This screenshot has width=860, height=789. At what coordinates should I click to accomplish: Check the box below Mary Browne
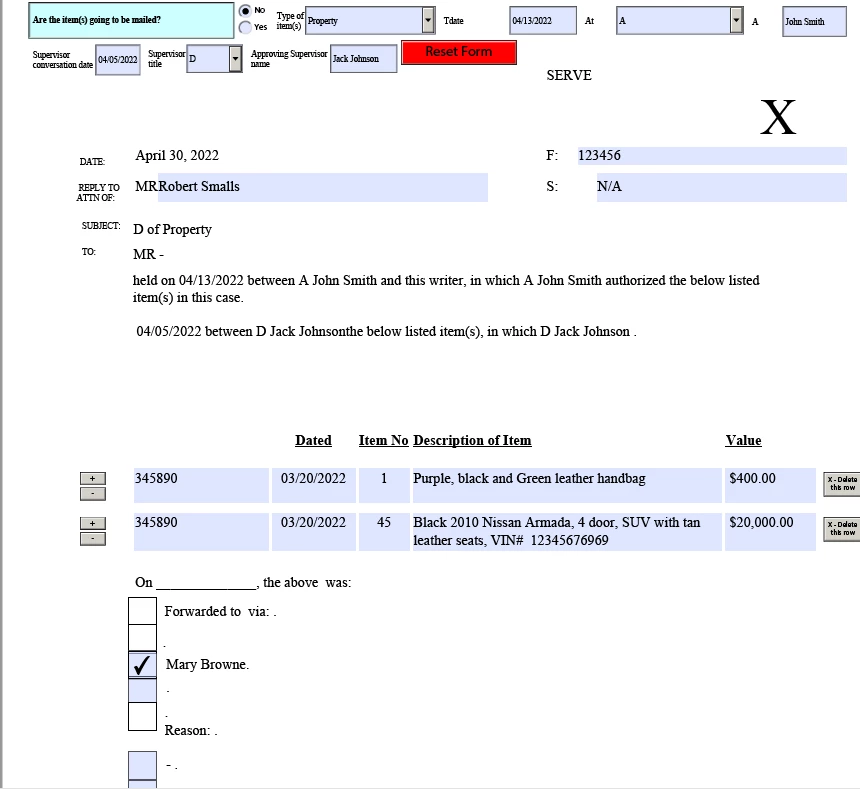tap(143, 690)
